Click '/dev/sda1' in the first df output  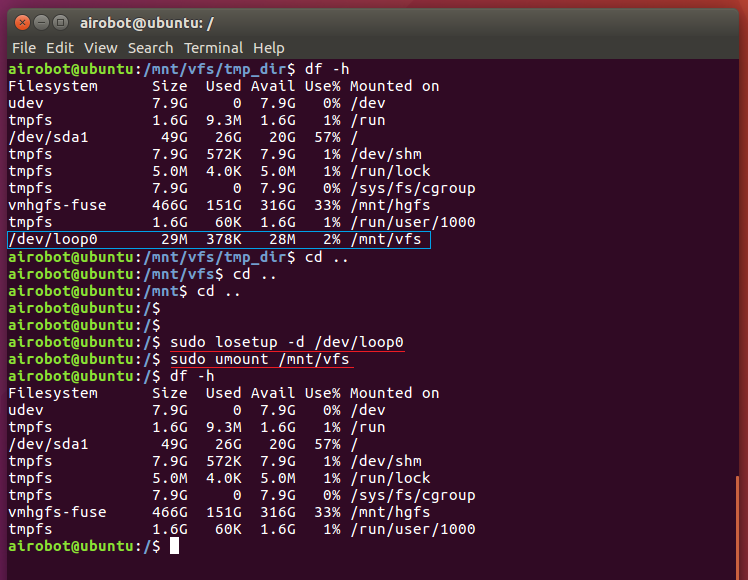pyautogui.click(x=48, y=137)
